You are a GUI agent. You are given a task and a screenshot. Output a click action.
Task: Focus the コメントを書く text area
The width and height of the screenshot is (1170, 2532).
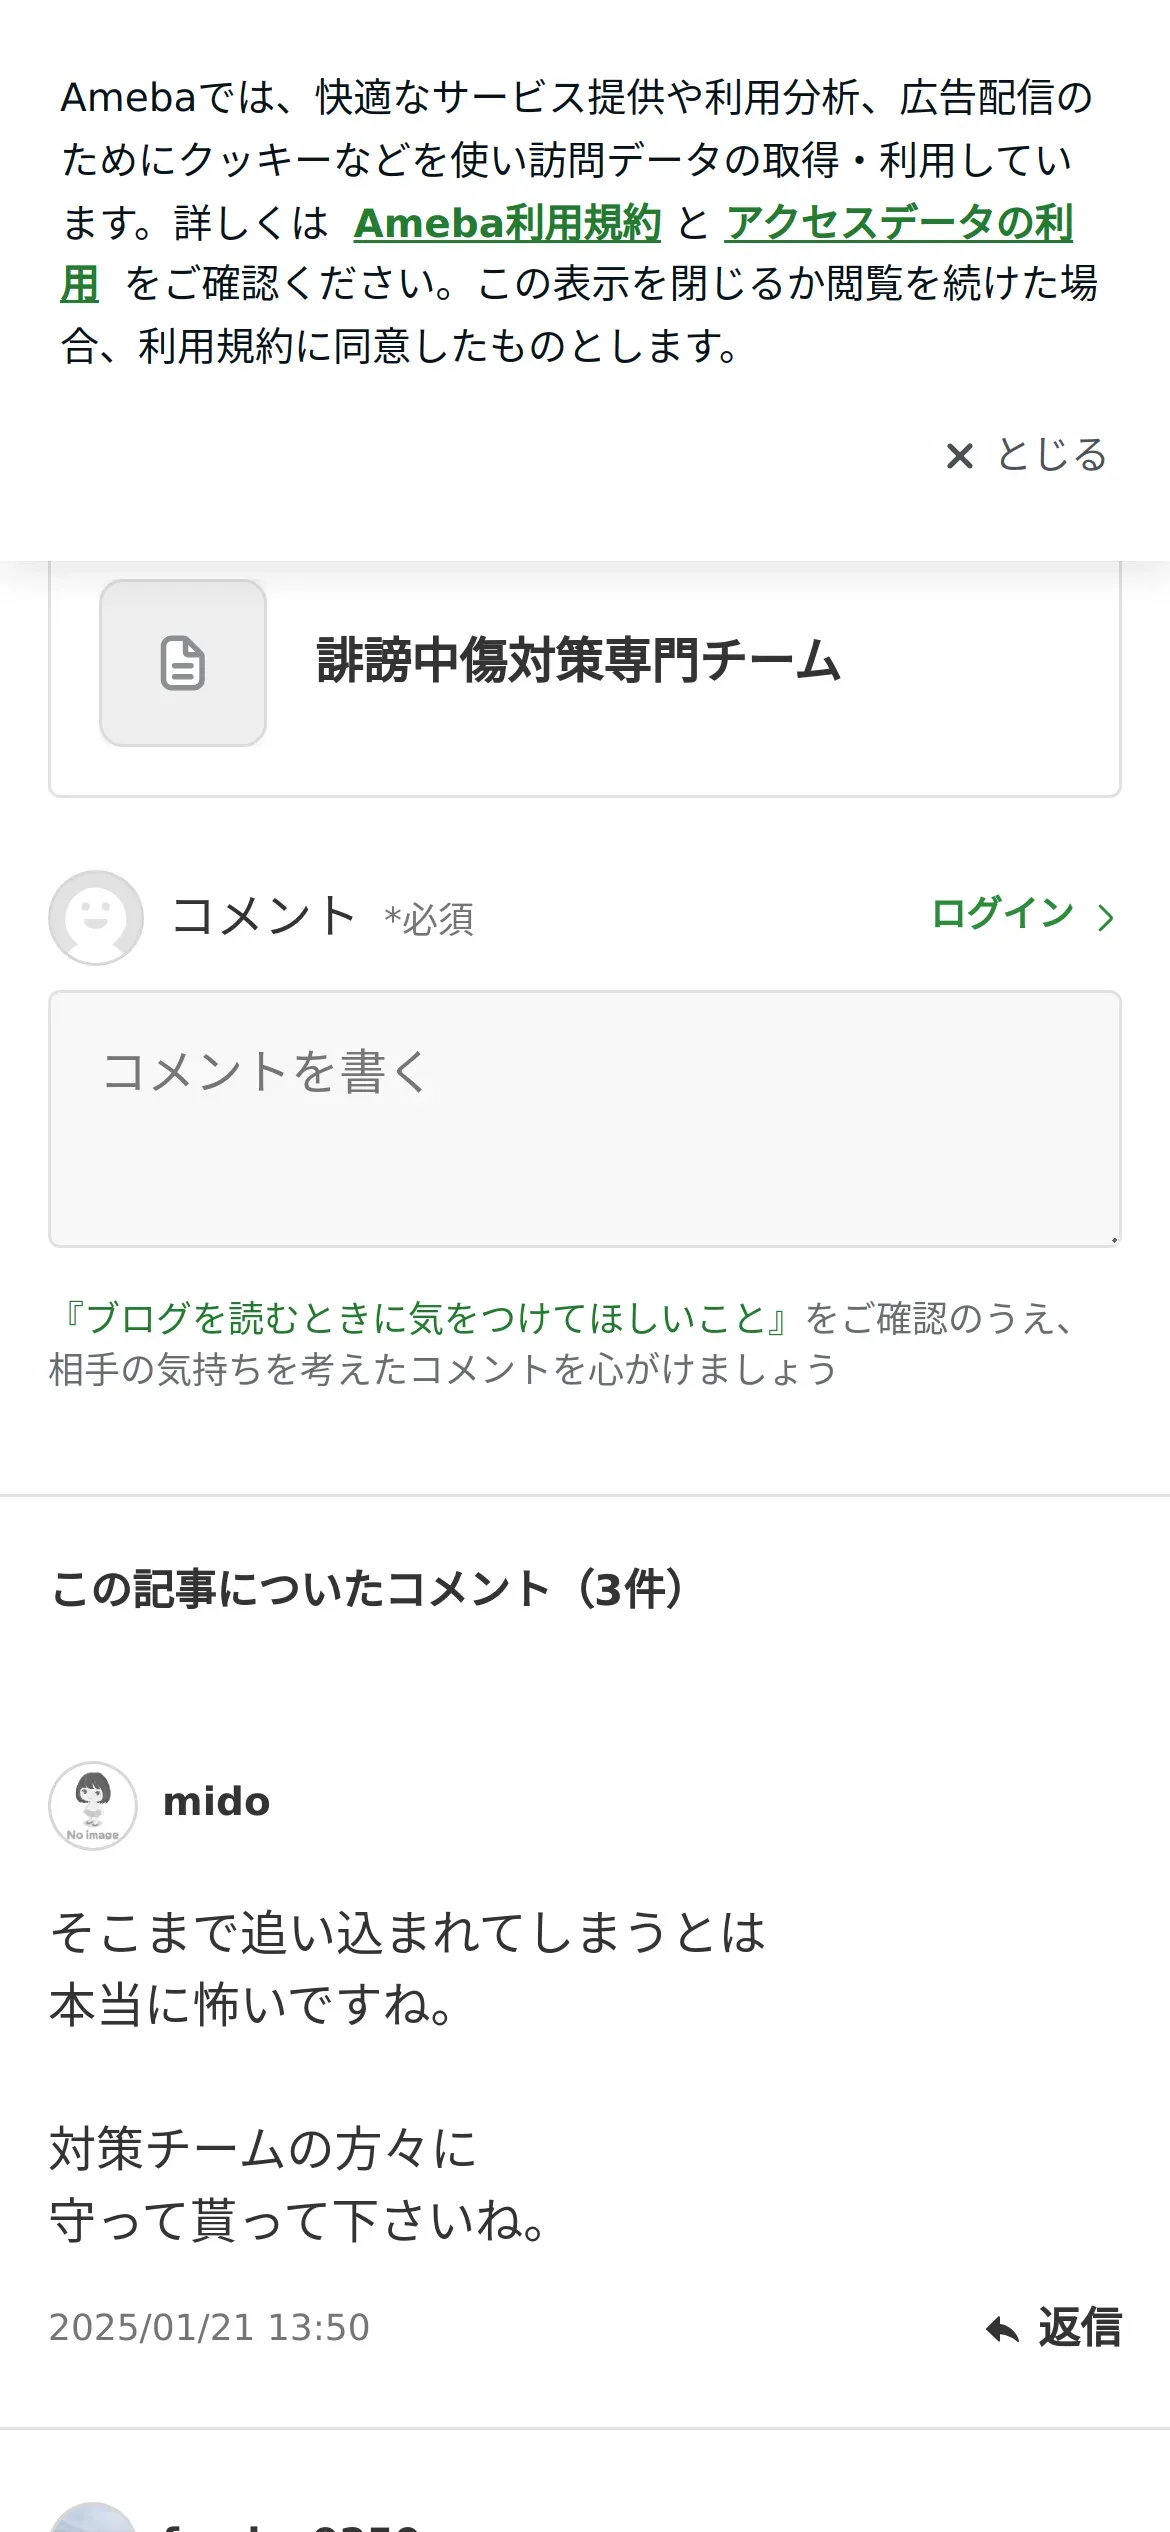pyautogui.click(x=585, y=1119)
